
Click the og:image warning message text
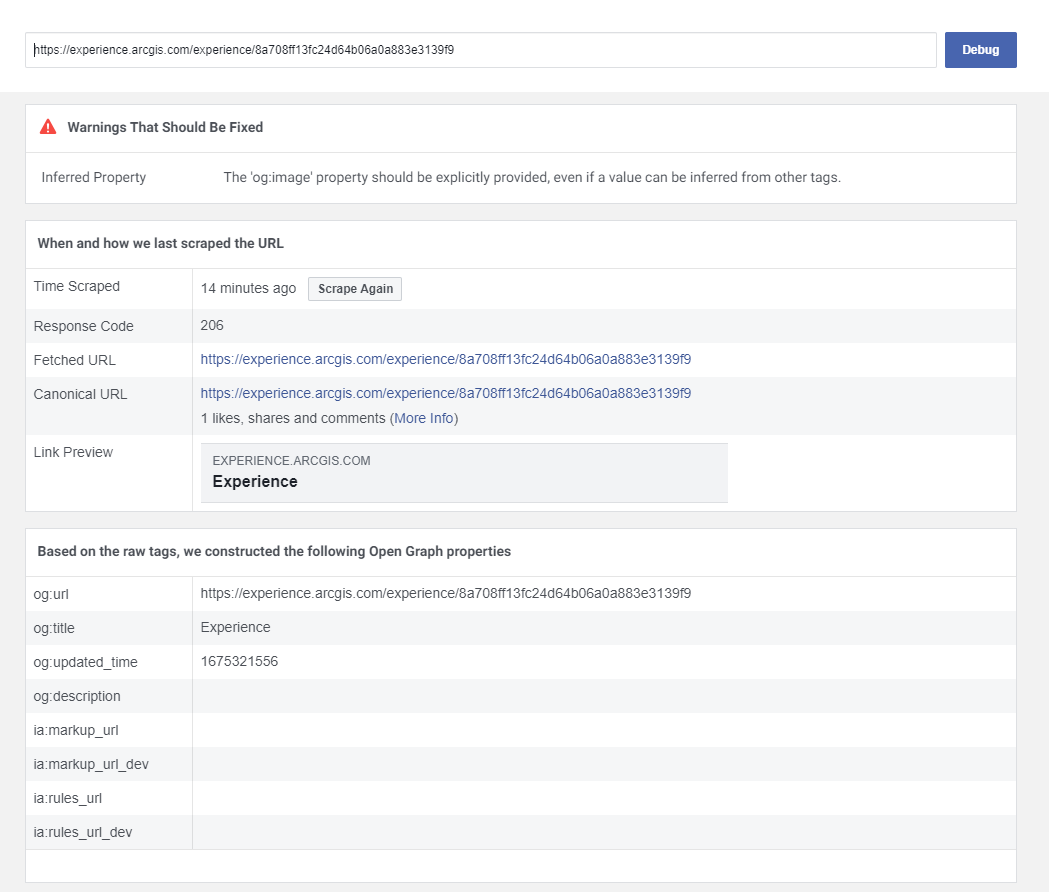532,177
